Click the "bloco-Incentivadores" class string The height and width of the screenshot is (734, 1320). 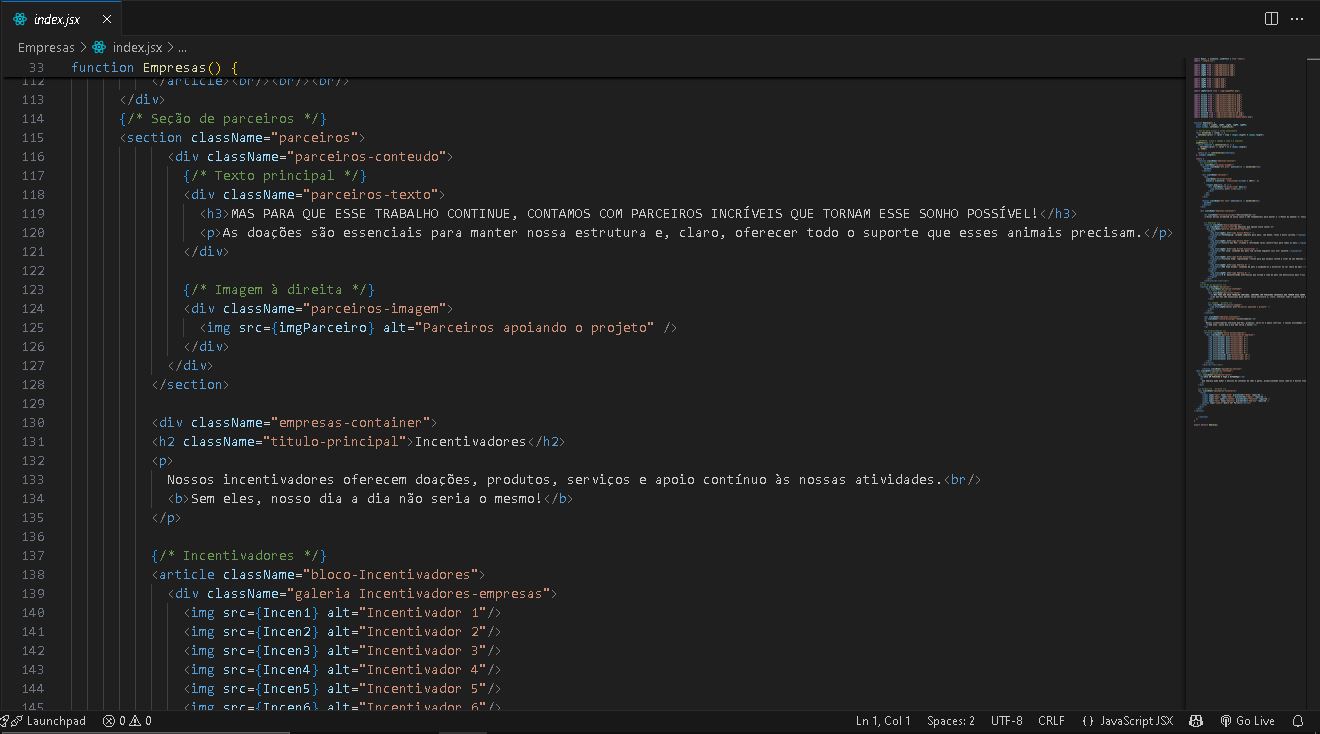click(x=390, y=574)
